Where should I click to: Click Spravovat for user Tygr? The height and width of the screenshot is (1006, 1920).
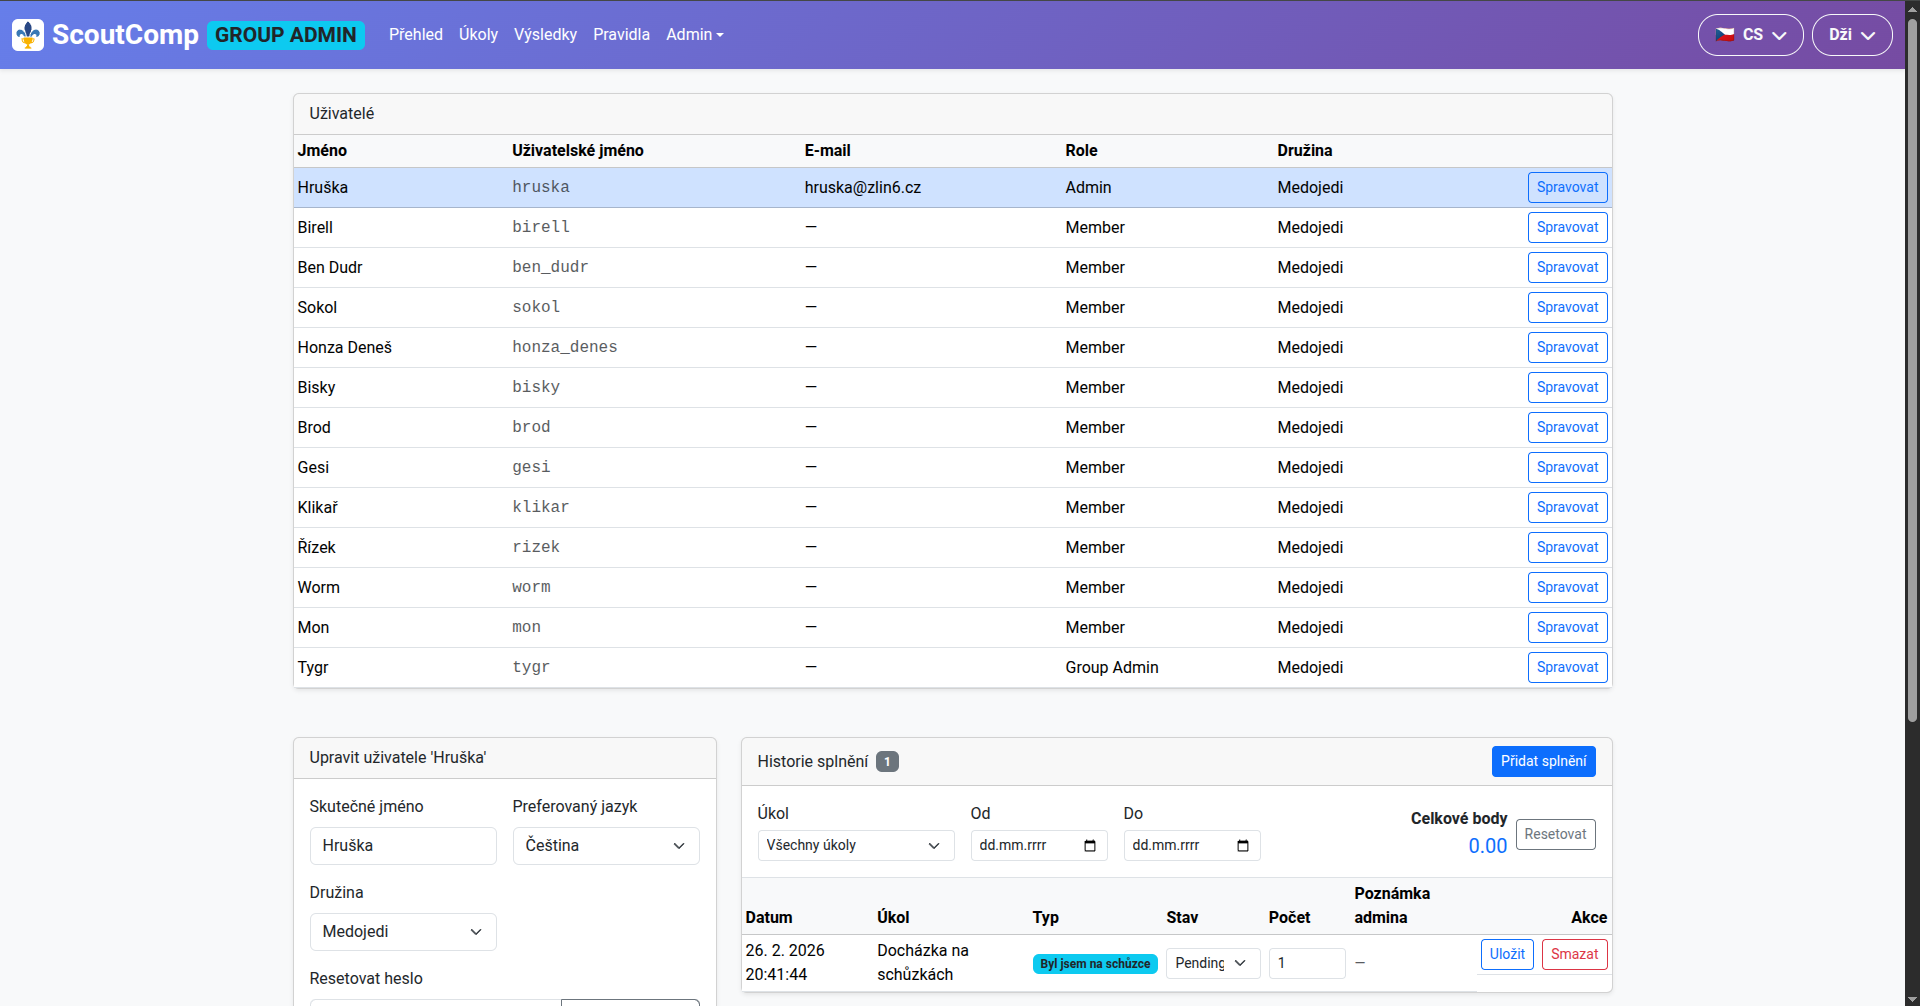point(1567,668)
